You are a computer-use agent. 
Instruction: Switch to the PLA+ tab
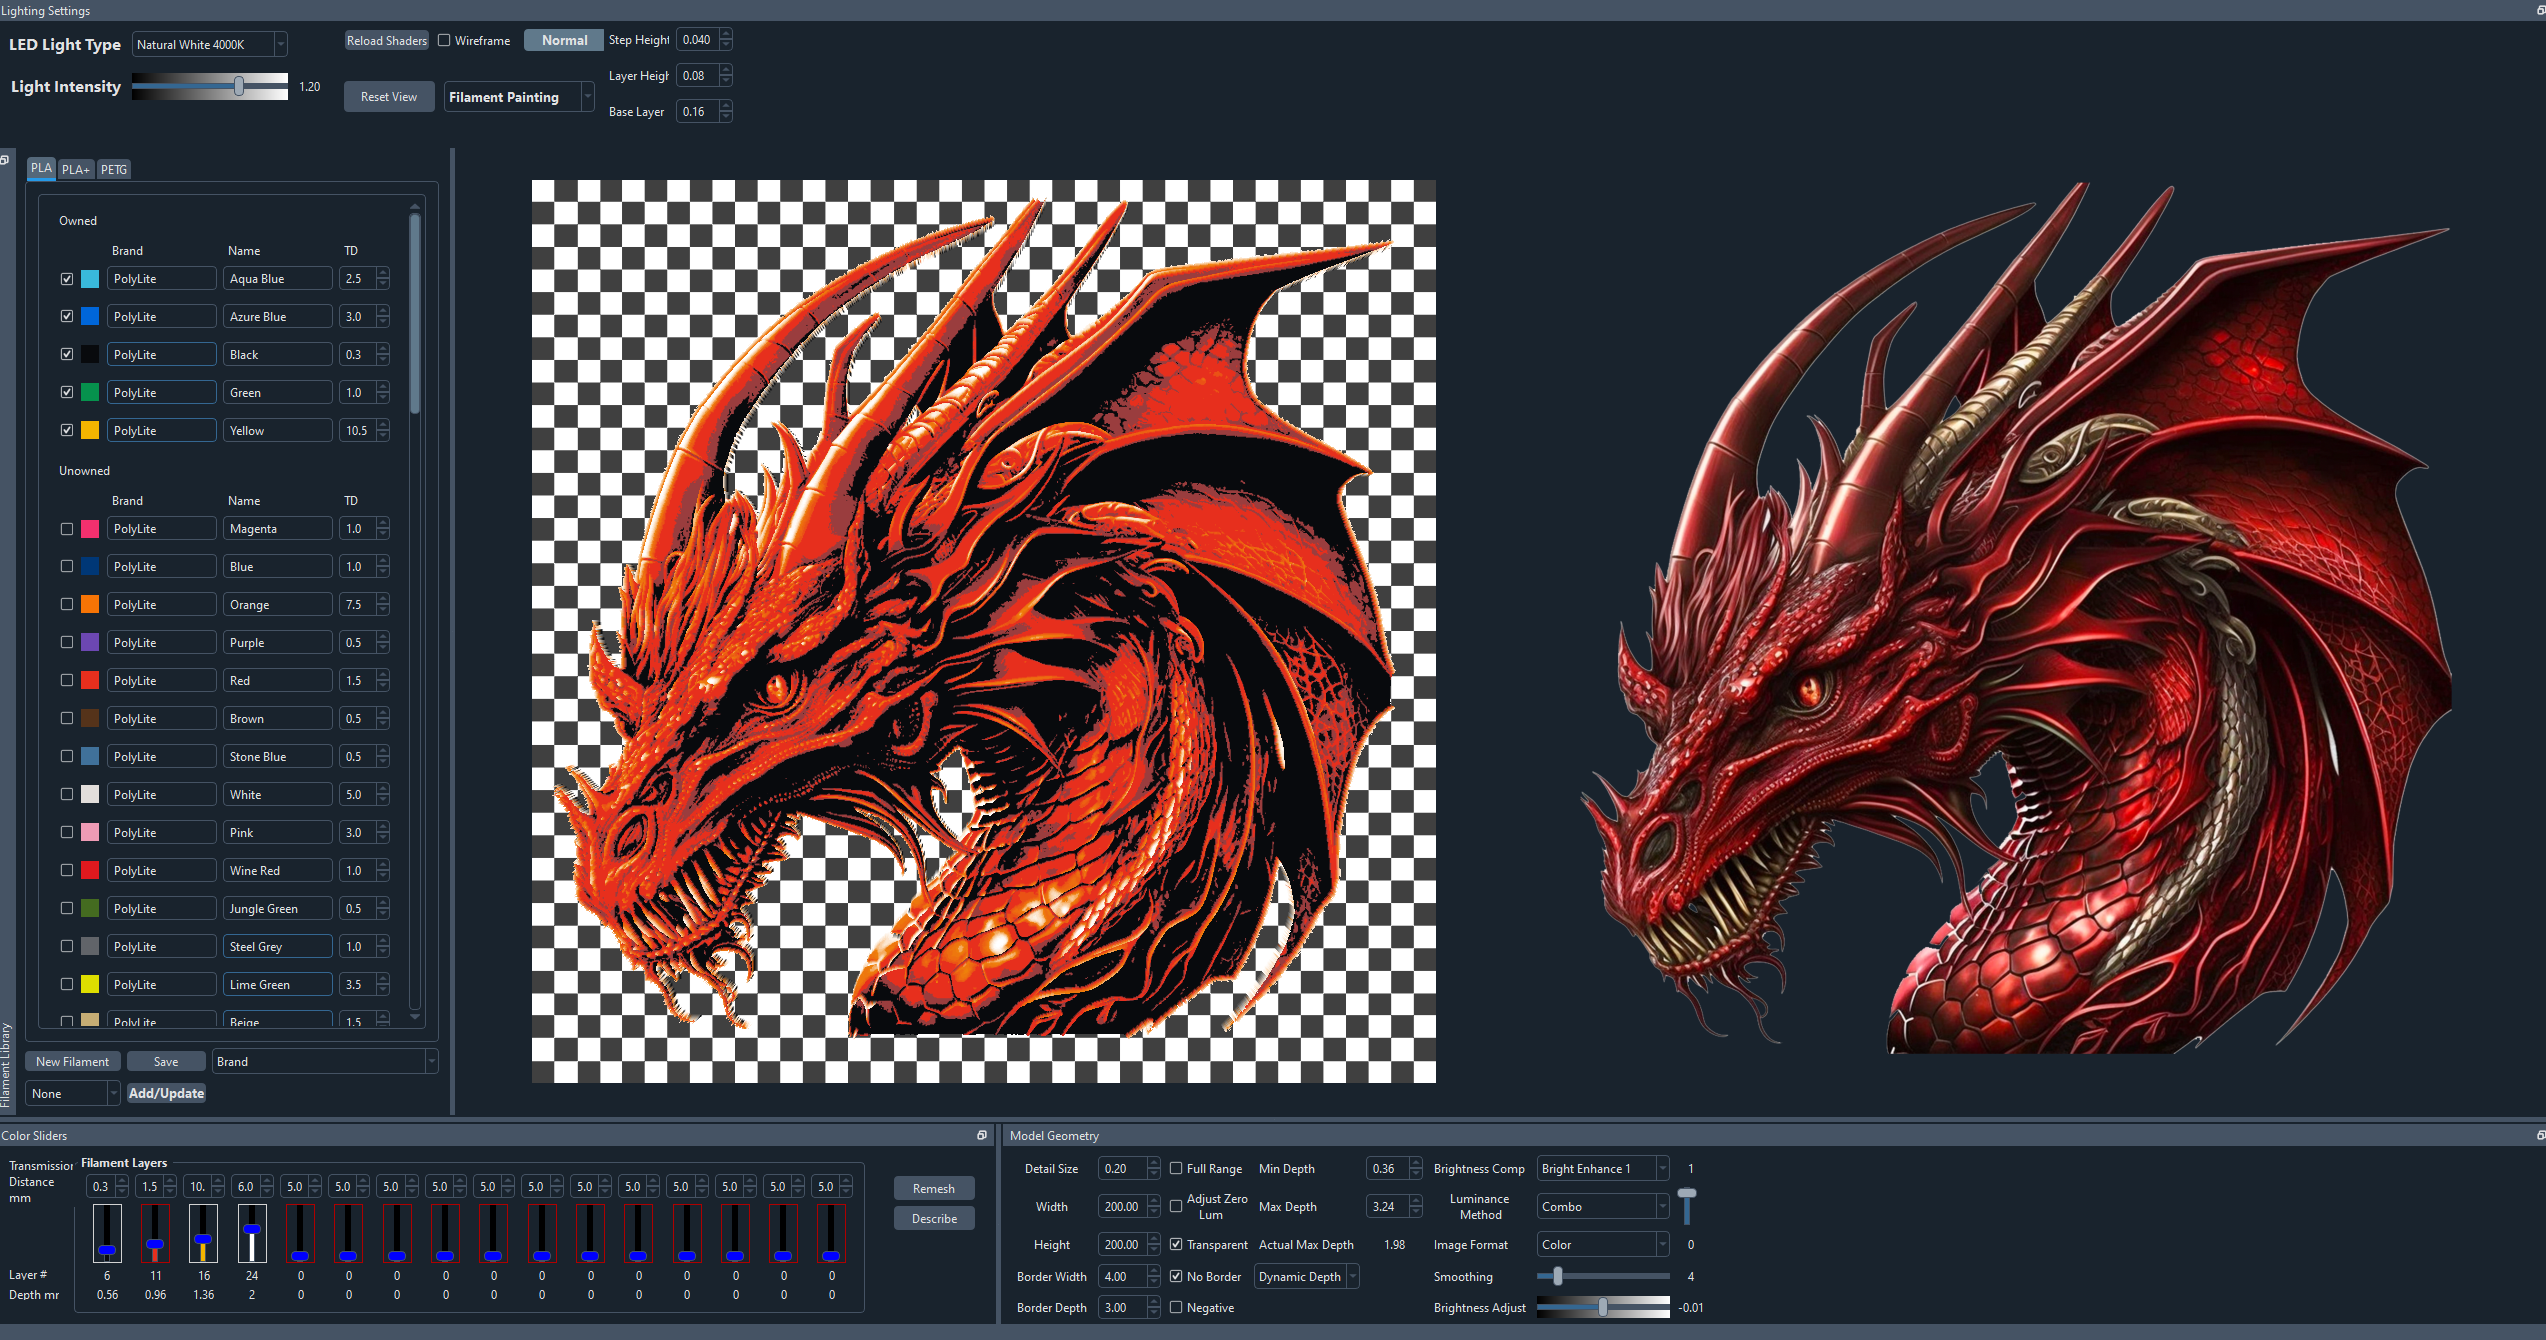coord(76,170)
